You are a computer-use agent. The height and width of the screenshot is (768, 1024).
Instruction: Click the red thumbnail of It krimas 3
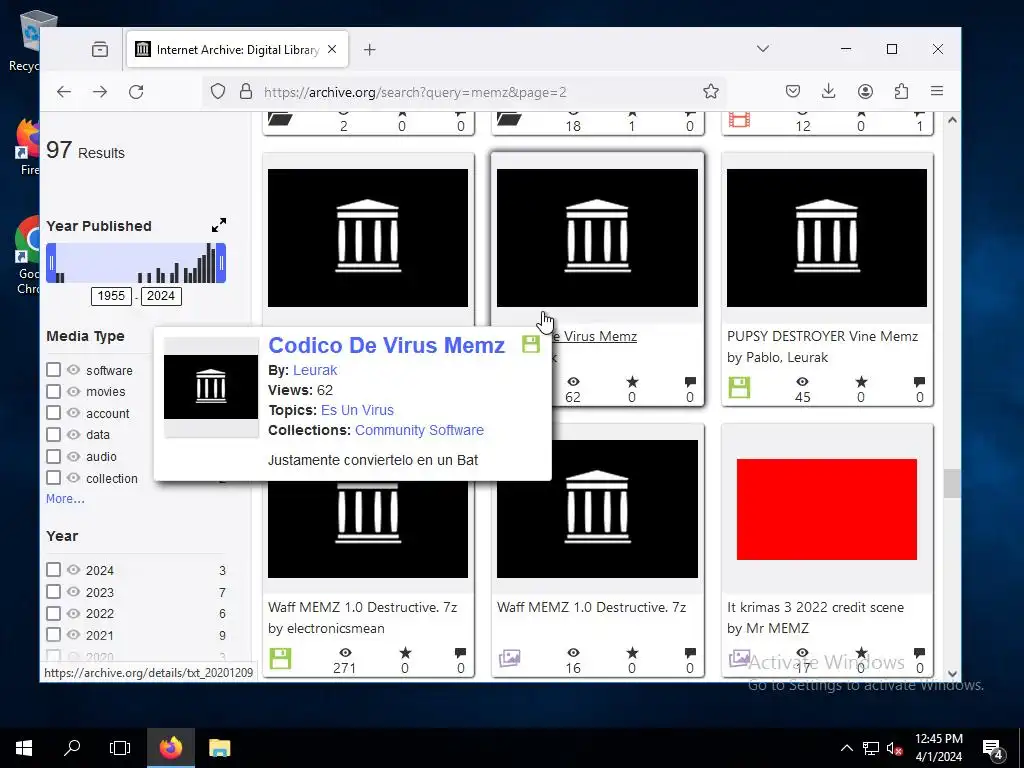coord(827,509)
